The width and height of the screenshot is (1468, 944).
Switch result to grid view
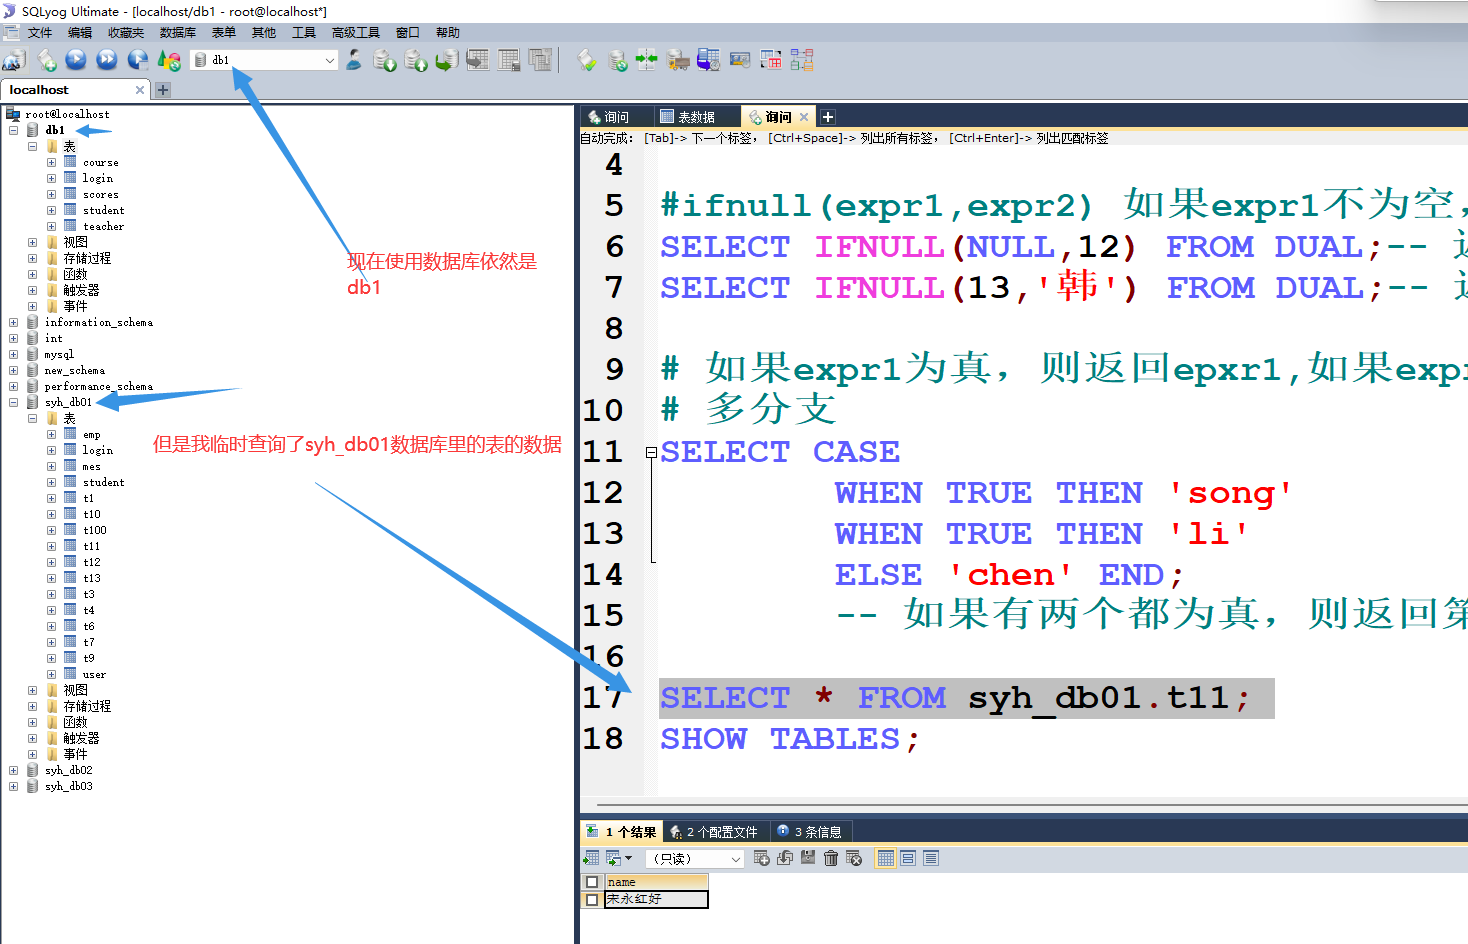click(x=885, y=858)
